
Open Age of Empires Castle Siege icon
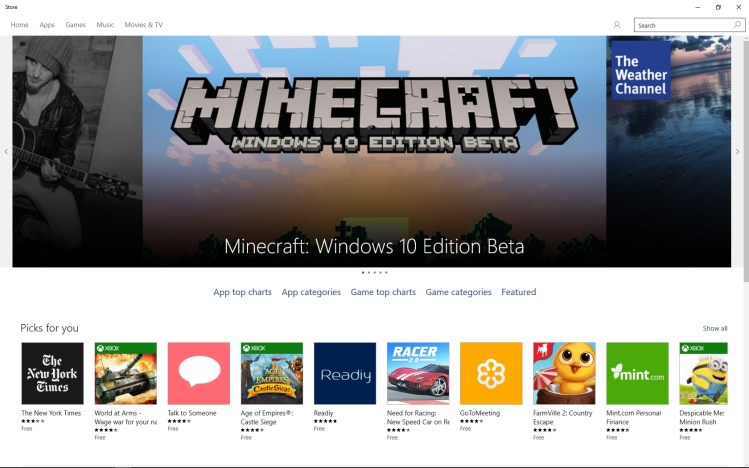pyautogui.click(x=272, y=373)
